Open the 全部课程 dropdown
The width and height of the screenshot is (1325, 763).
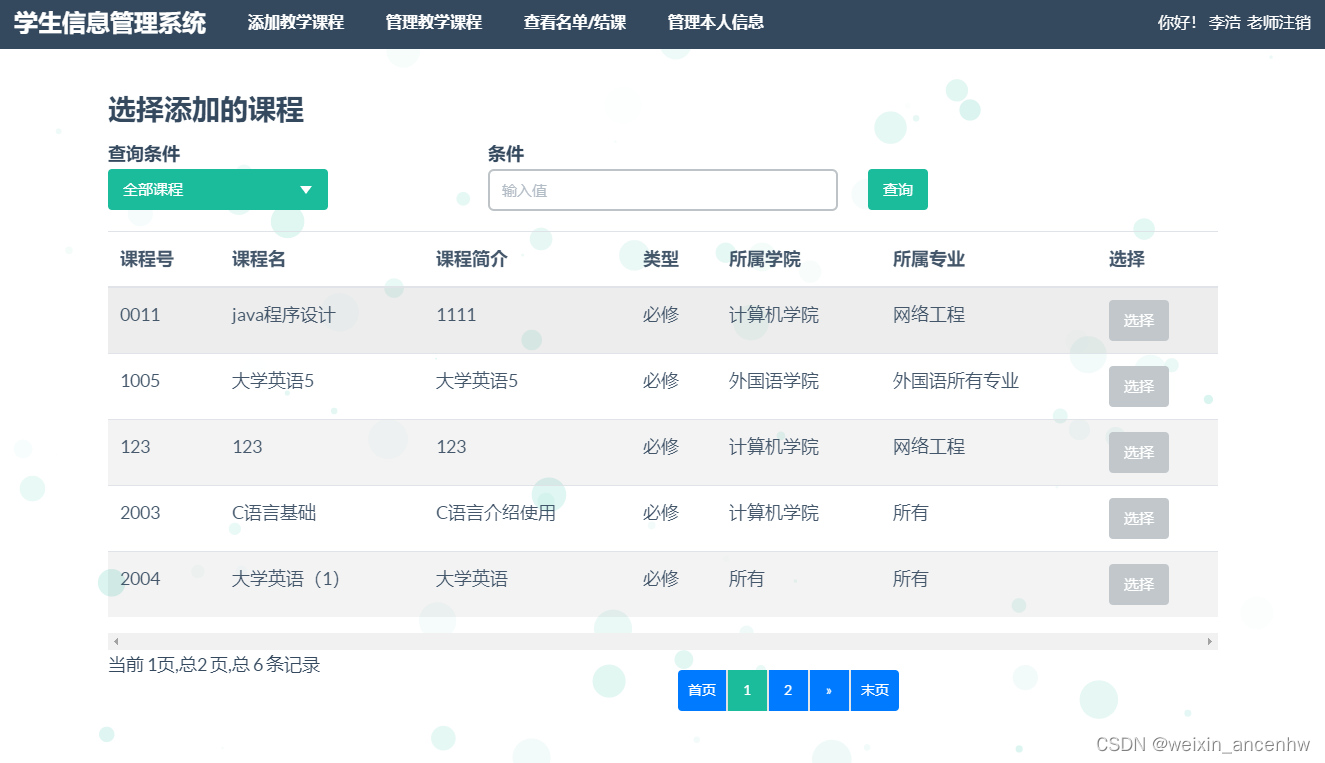tap(217, 189)
